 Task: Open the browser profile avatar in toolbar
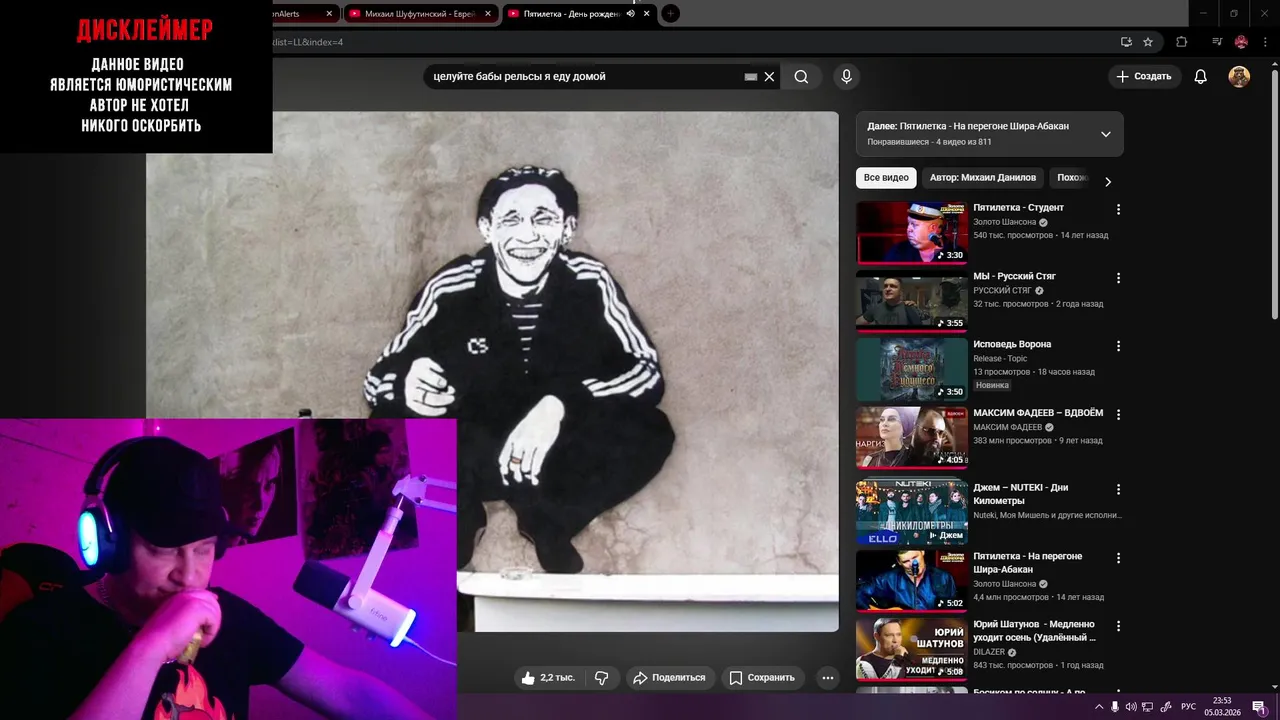tap(1241, 42)
